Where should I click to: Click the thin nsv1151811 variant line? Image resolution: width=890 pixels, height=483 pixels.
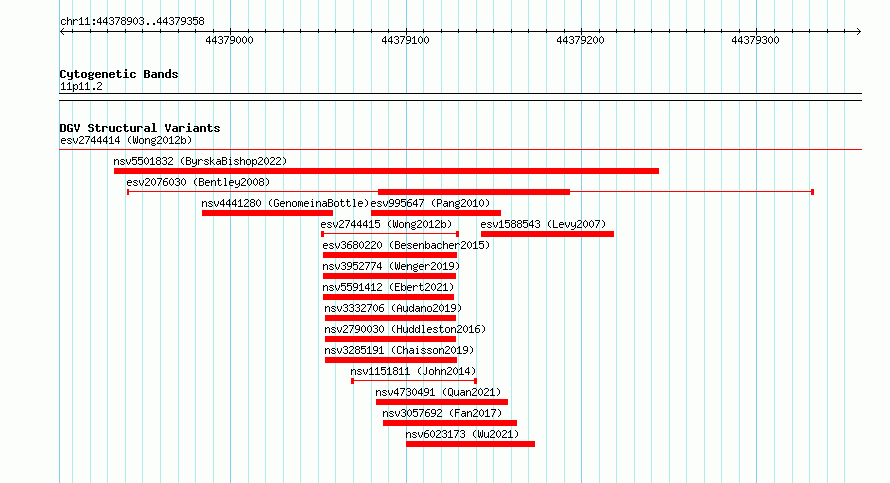(414, 381)
